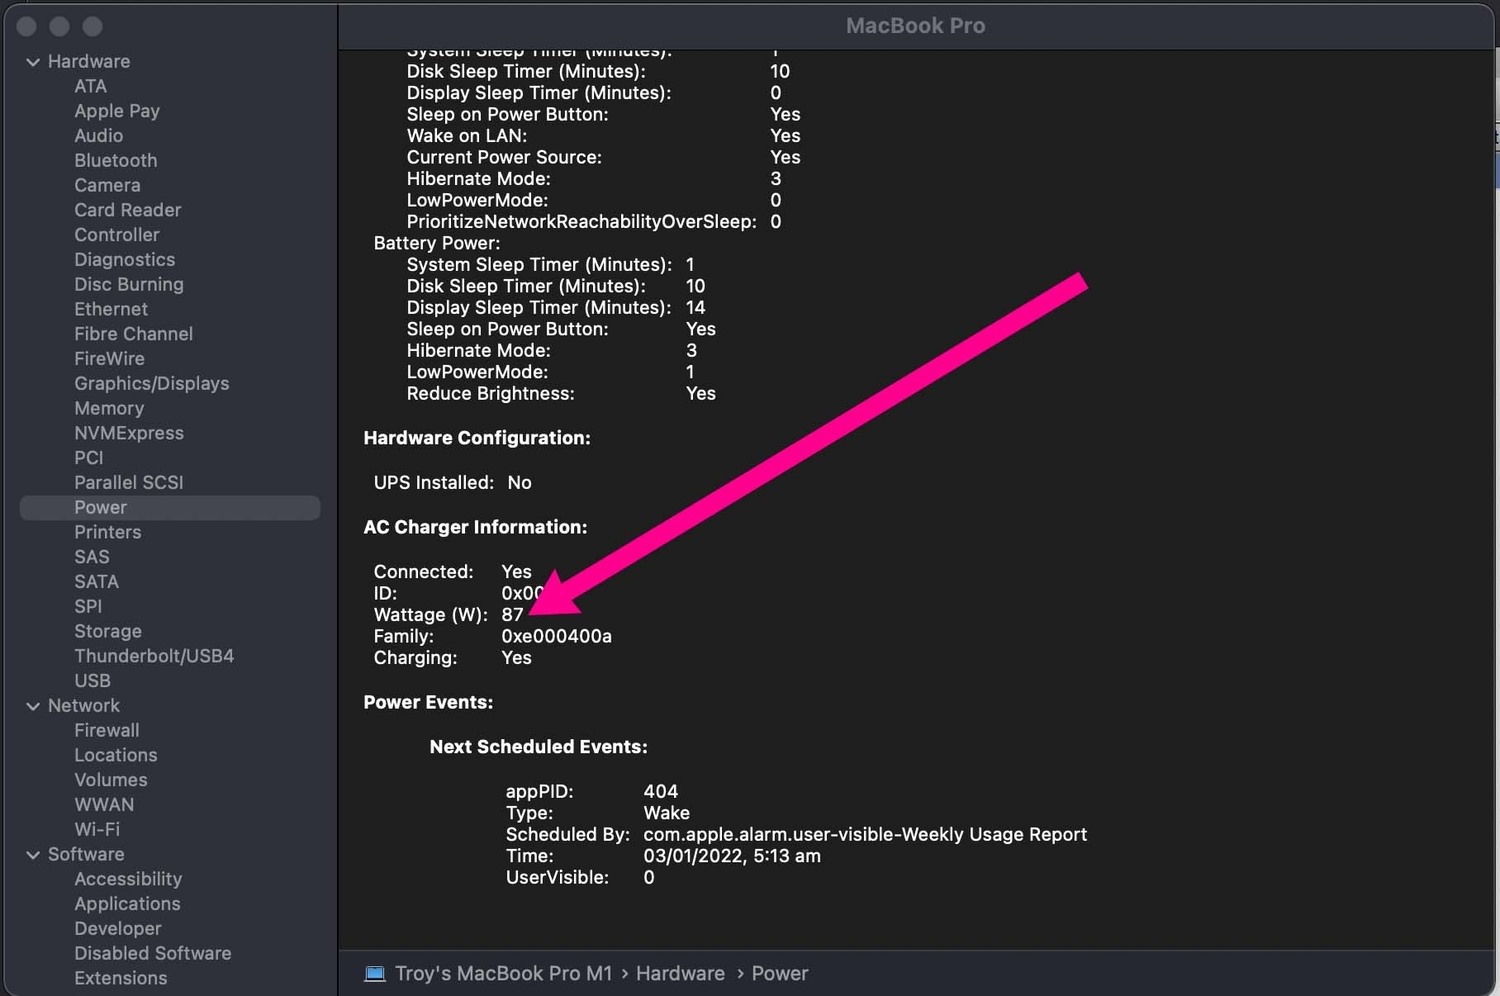The height and width of the screenshot is (996, 1500).
Task: Click Hardware header label in sidebar
Action: [88, 62]
